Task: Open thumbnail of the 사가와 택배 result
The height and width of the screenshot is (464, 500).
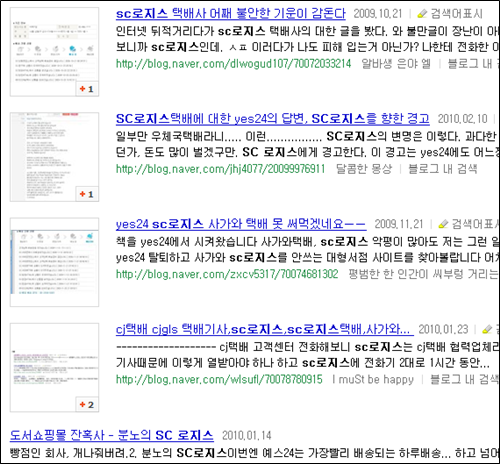Action: [x=54, y=262]
